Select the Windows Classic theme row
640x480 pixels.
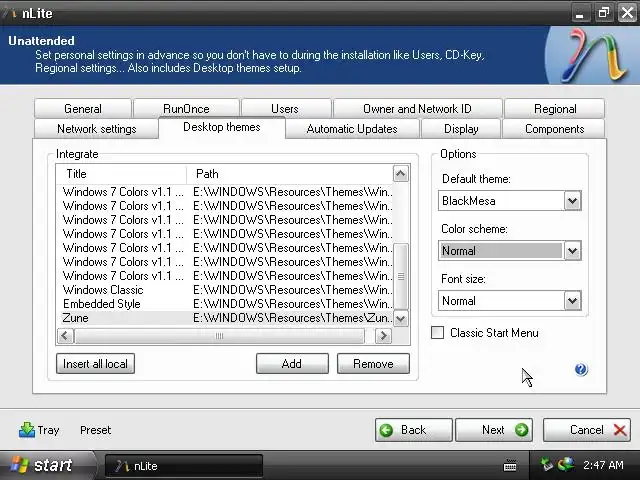(226, 290)
